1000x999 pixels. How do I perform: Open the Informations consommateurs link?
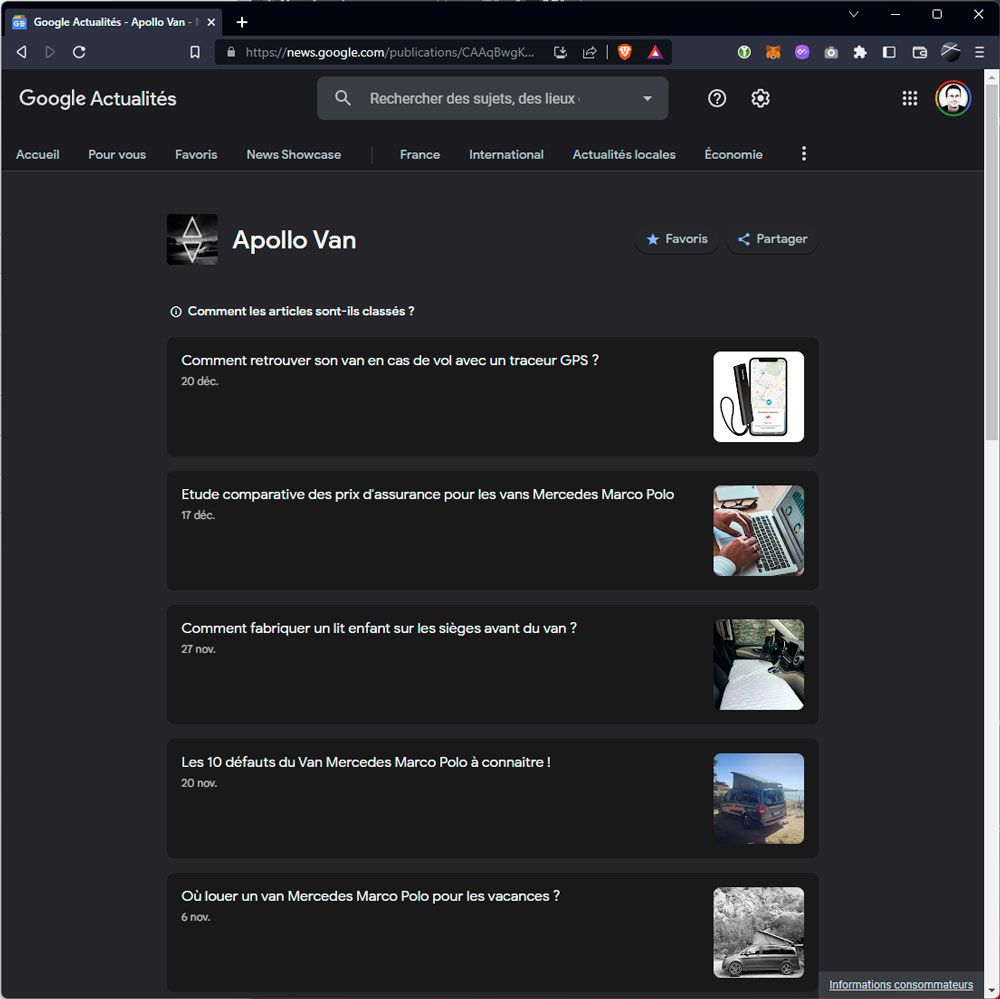pos(901,984)
